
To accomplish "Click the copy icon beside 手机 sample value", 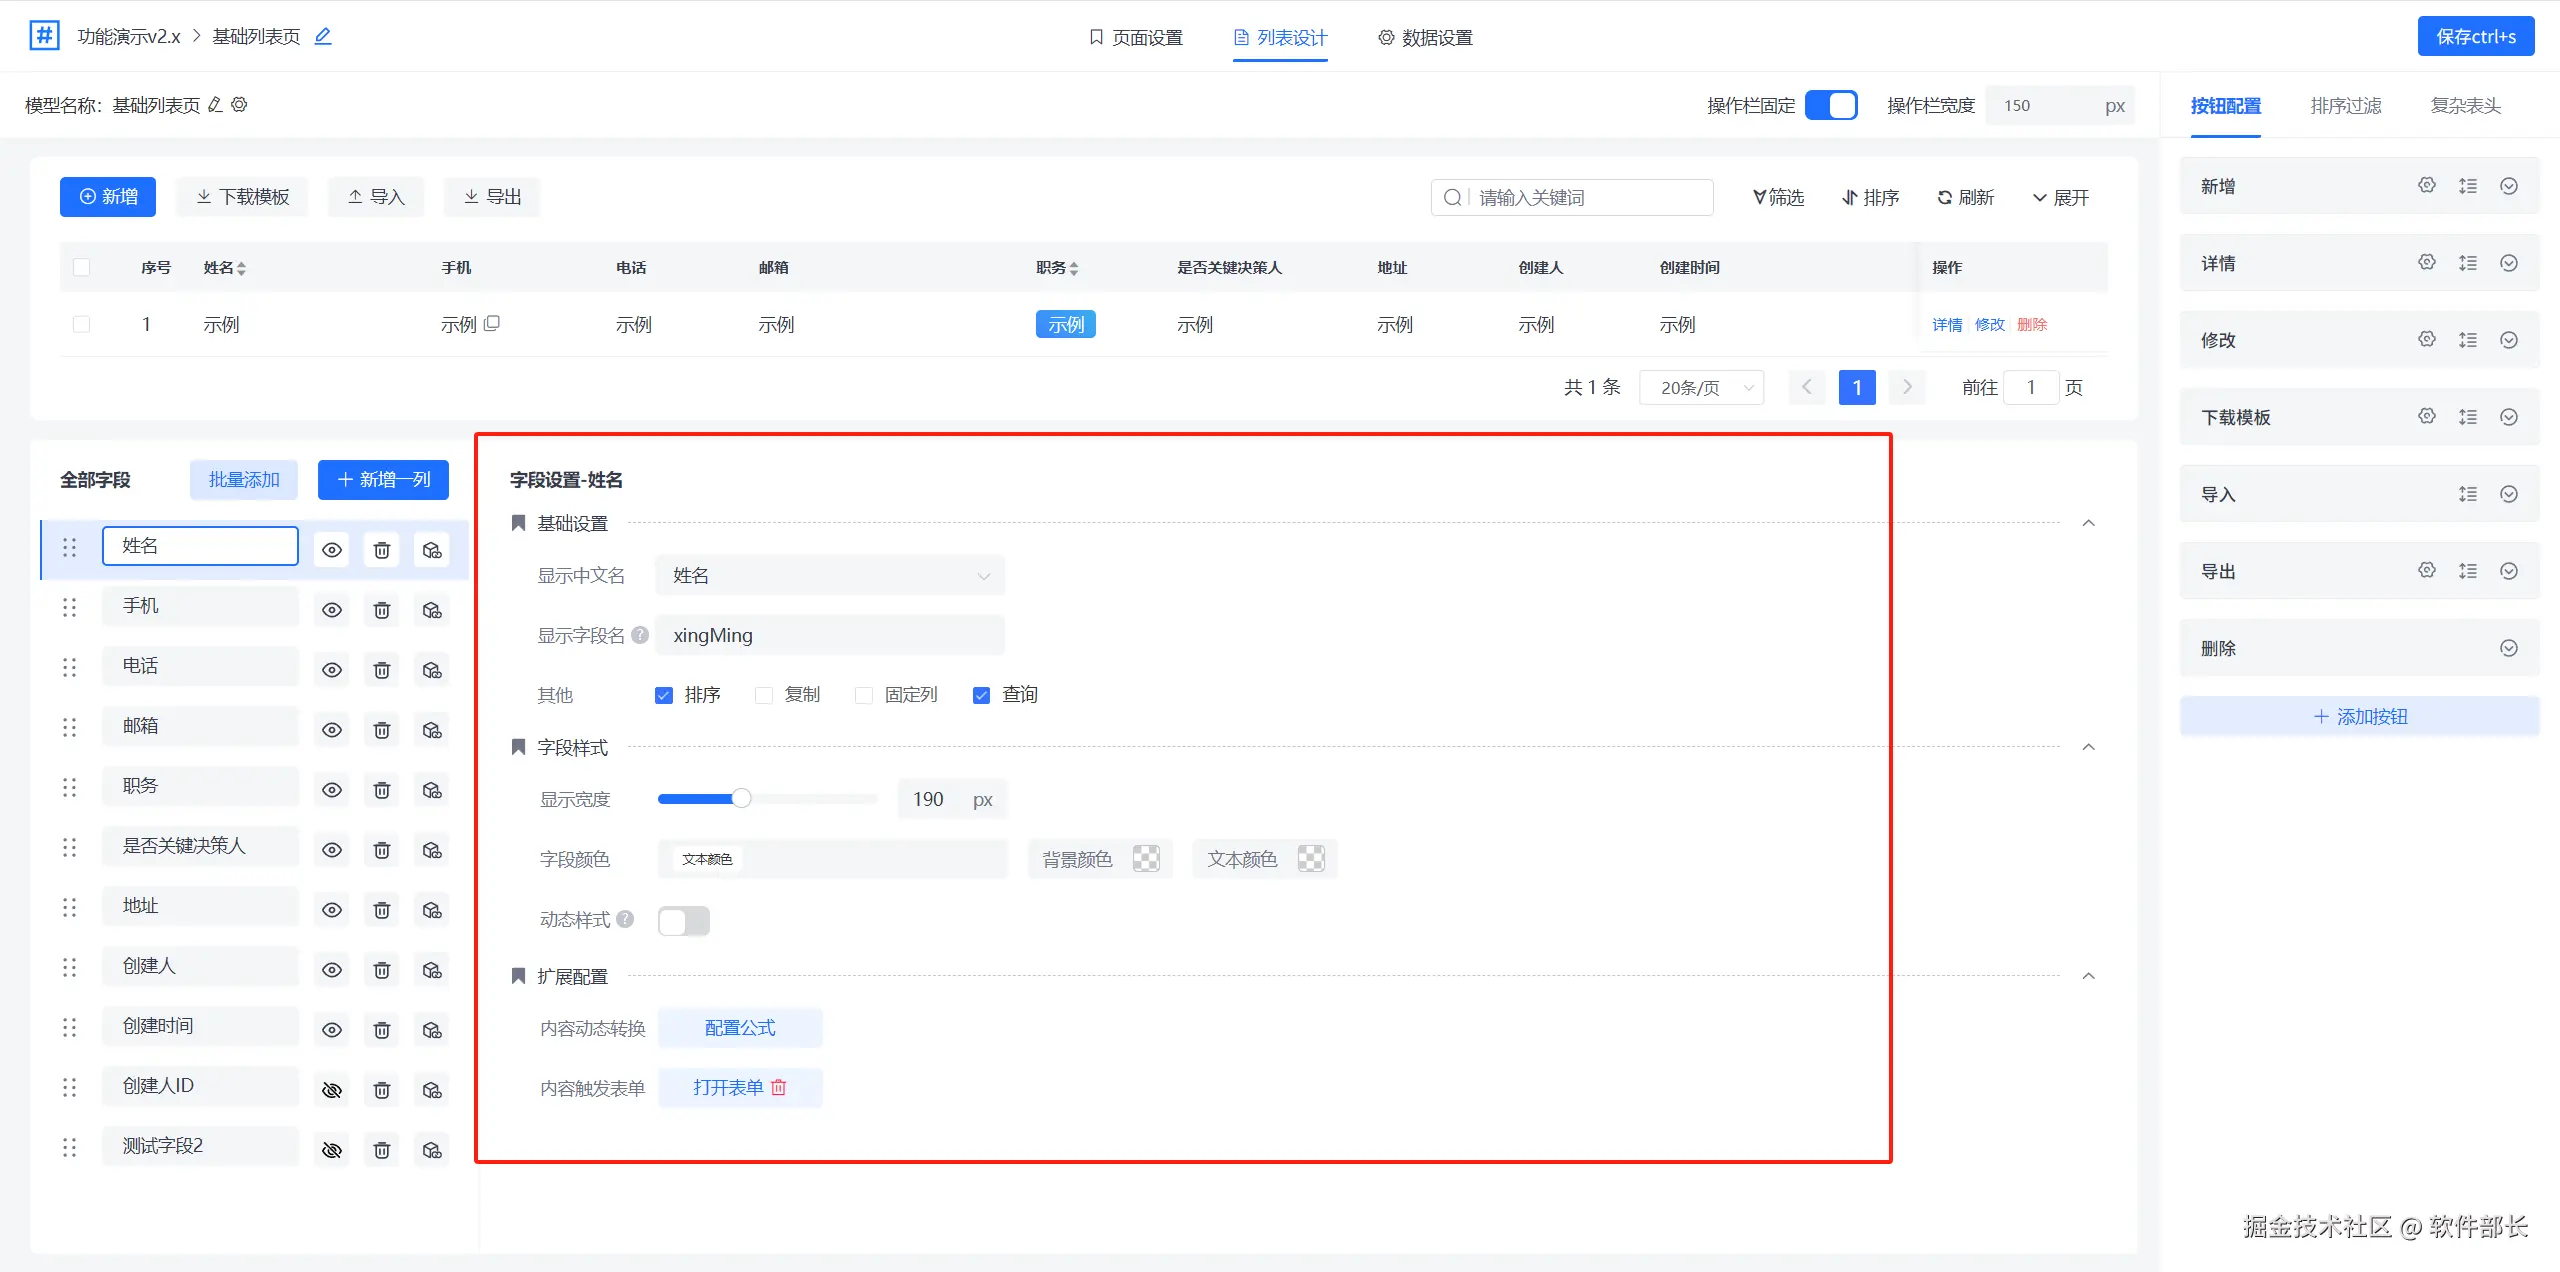I will coord(492,324).
